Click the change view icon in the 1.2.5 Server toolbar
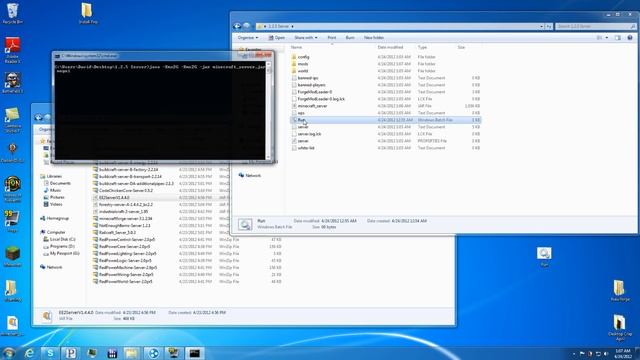Image resolution: width=640 pixels, height=360 pixels. click(x=600, y=38)
